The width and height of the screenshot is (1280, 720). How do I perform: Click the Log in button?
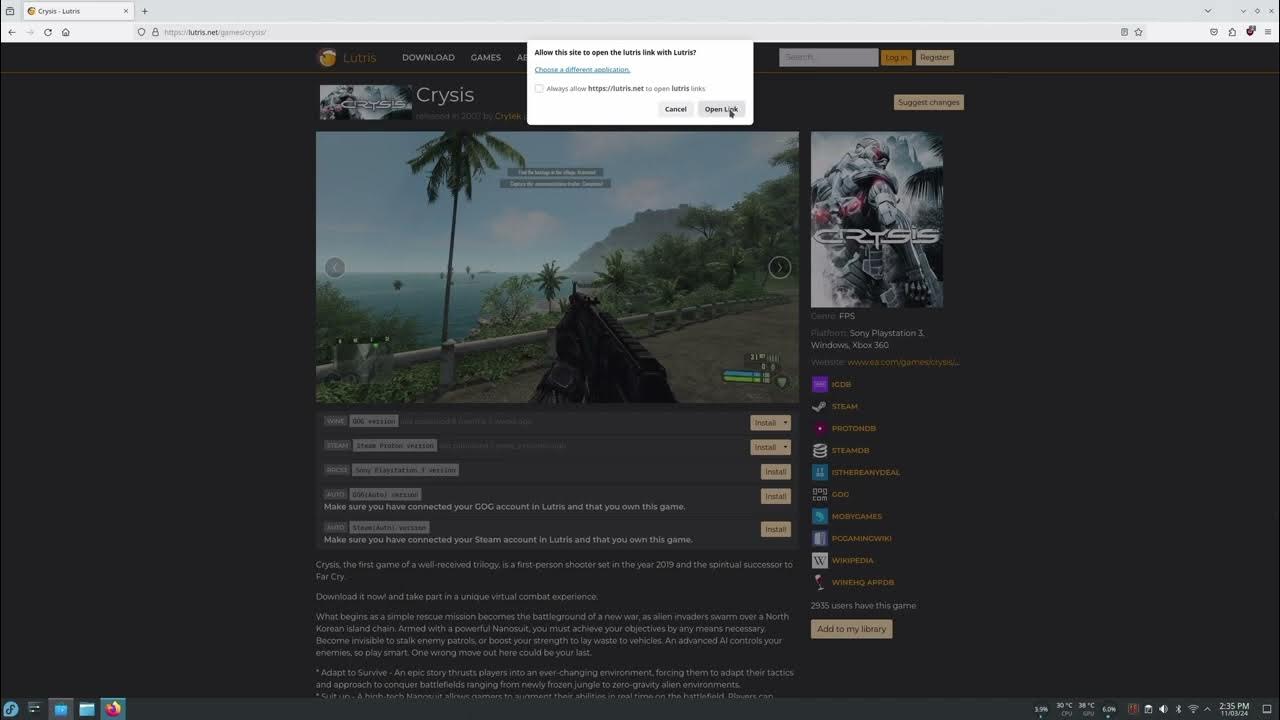[x=896, y=57]
